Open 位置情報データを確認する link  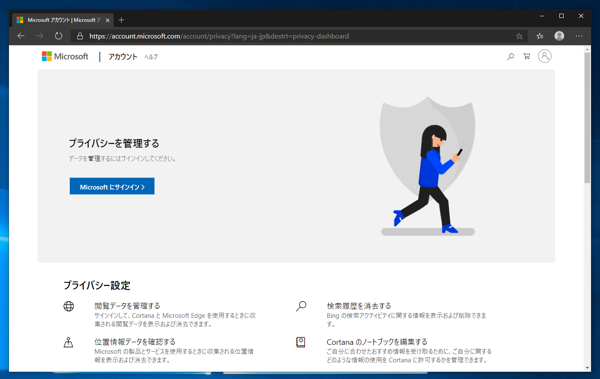tap(135, 341)
